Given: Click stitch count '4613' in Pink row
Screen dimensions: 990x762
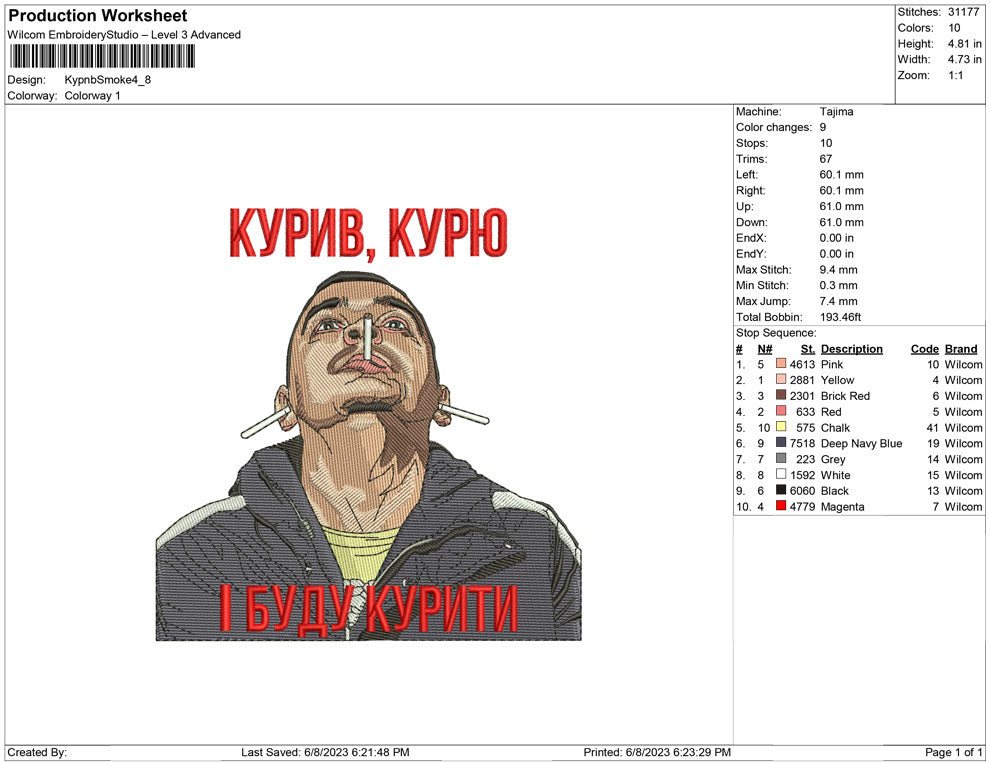Looking at the screenshot, I should (802, 364).
